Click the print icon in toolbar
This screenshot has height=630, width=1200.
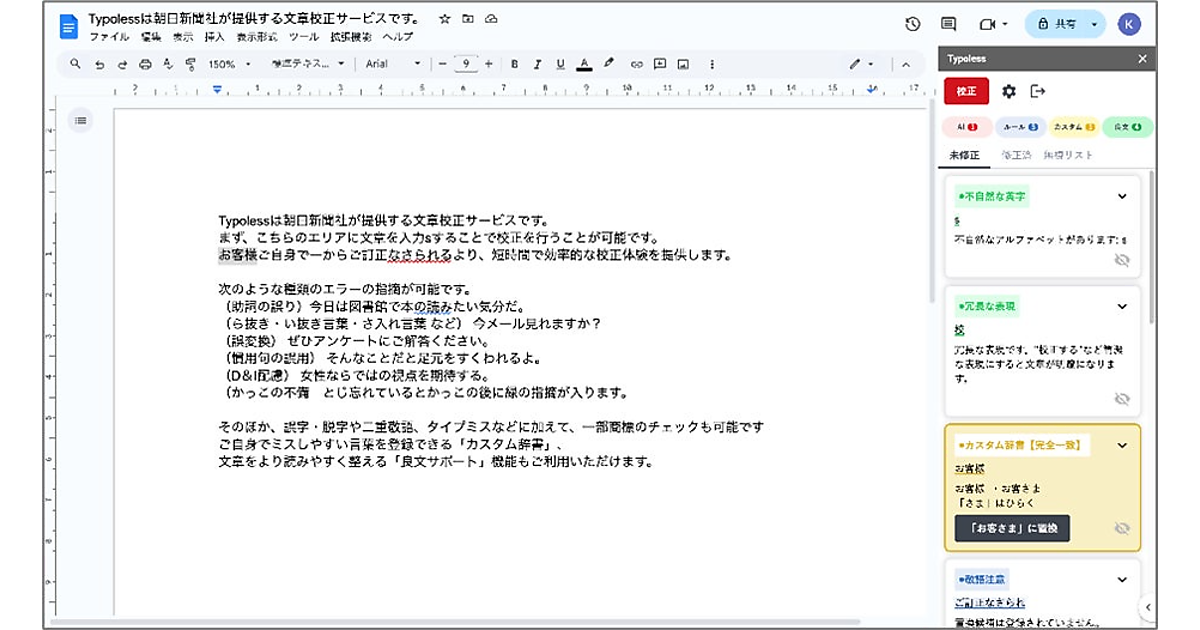[145, 64]
